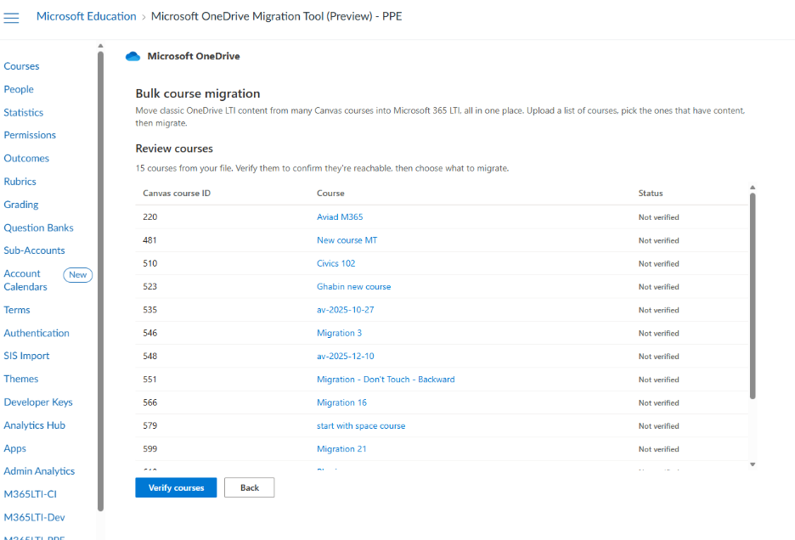This screenshot has height=540, width=795.
Task: Click the Bulk course migration heading
Action: [x=198, y=94]
